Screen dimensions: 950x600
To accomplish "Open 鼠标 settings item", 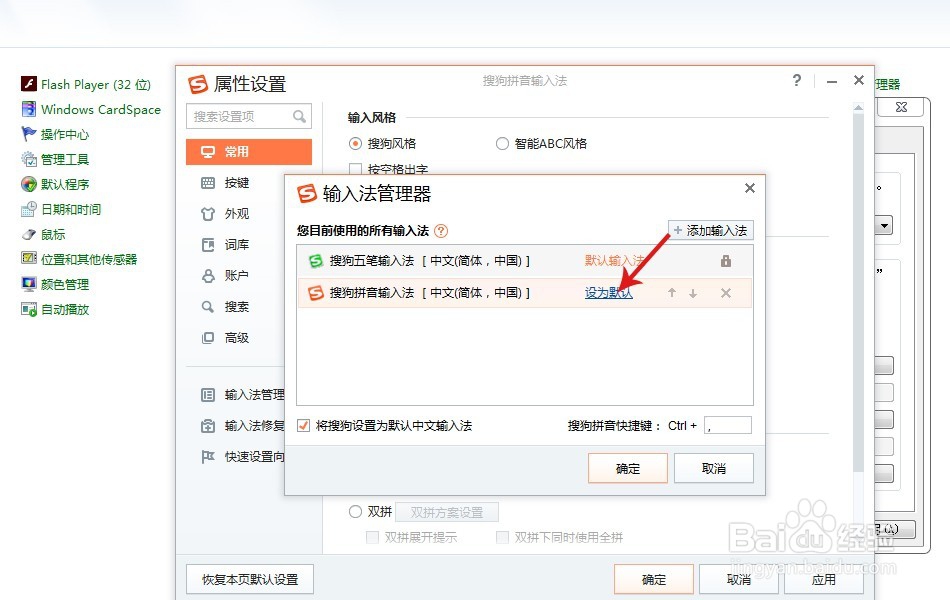I will pyautogui.click(x=43, y=235).
